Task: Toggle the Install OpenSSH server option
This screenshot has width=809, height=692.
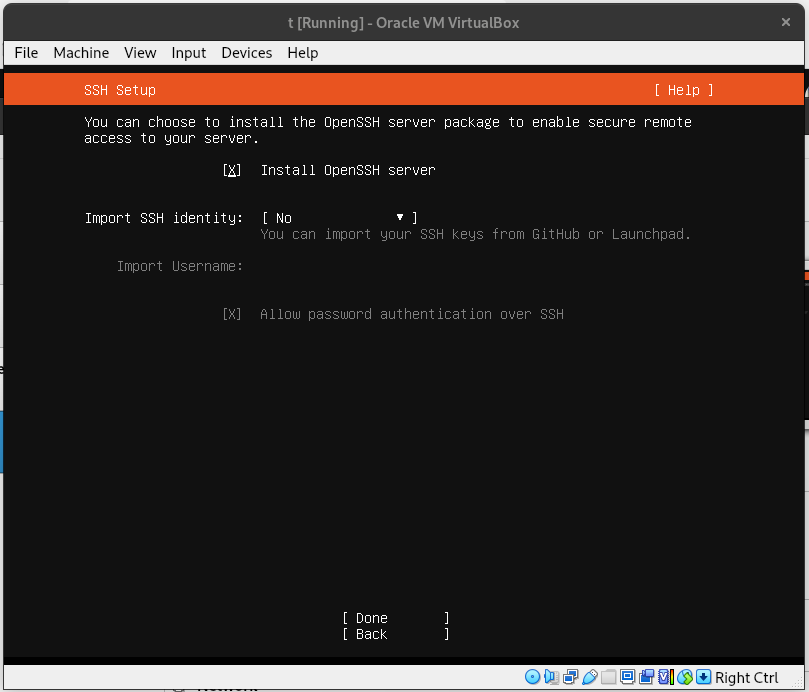Action: point(231,170)
